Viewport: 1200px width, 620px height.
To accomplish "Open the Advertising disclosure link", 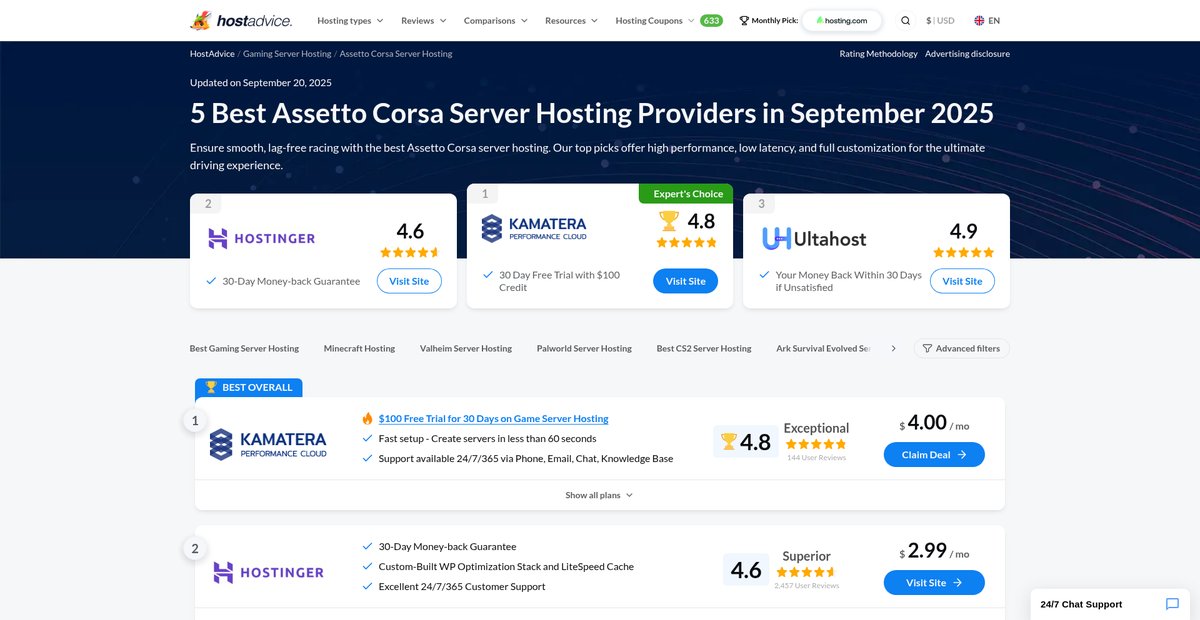I will (967, 54).
